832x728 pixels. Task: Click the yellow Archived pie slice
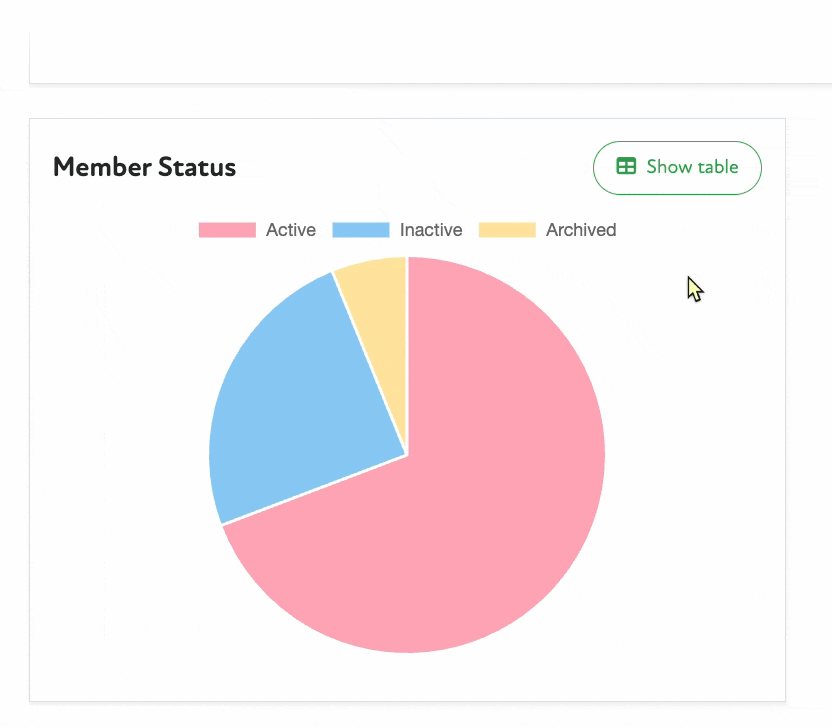(380, 300)
